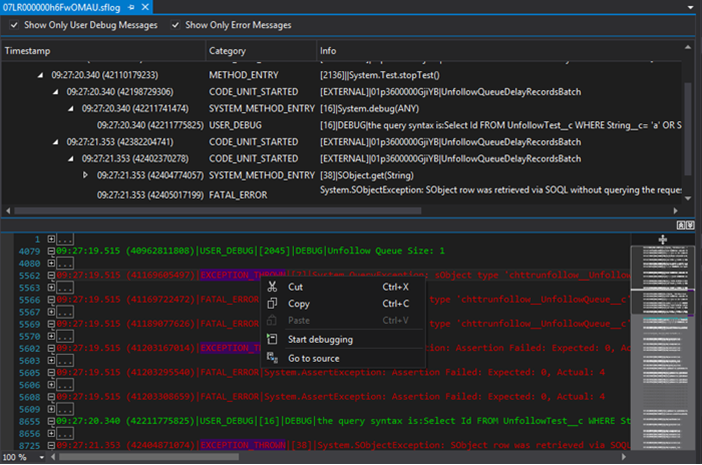Collapse the log line 5608 outline
702x465 pixels.
[51, 397]
